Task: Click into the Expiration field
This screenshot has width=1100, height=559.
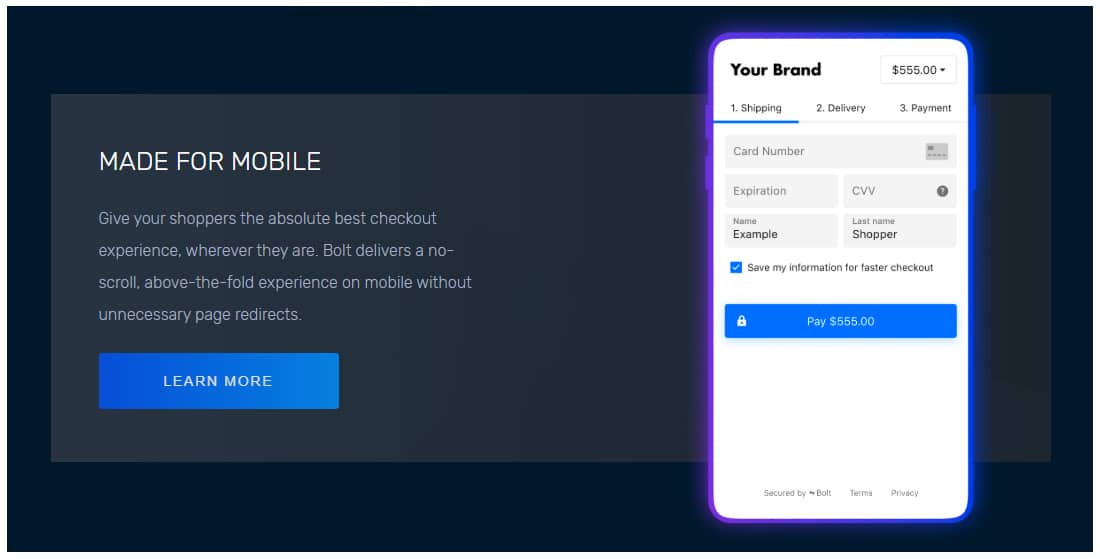Action: coord(780,191)
